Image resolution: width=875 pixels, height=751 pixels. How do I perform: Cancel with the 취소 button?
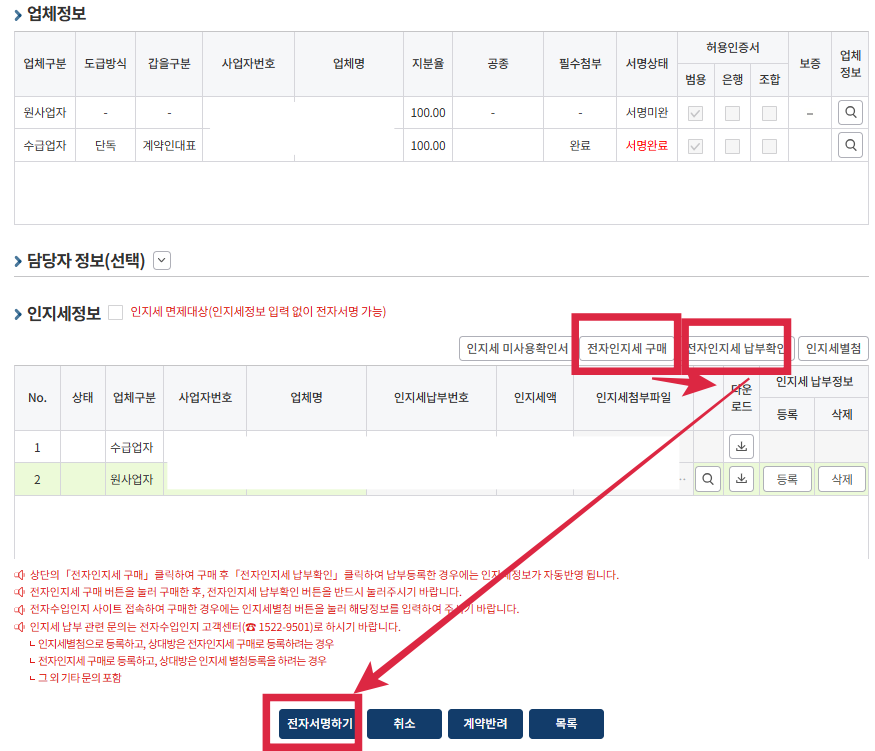tap(404, 723)
